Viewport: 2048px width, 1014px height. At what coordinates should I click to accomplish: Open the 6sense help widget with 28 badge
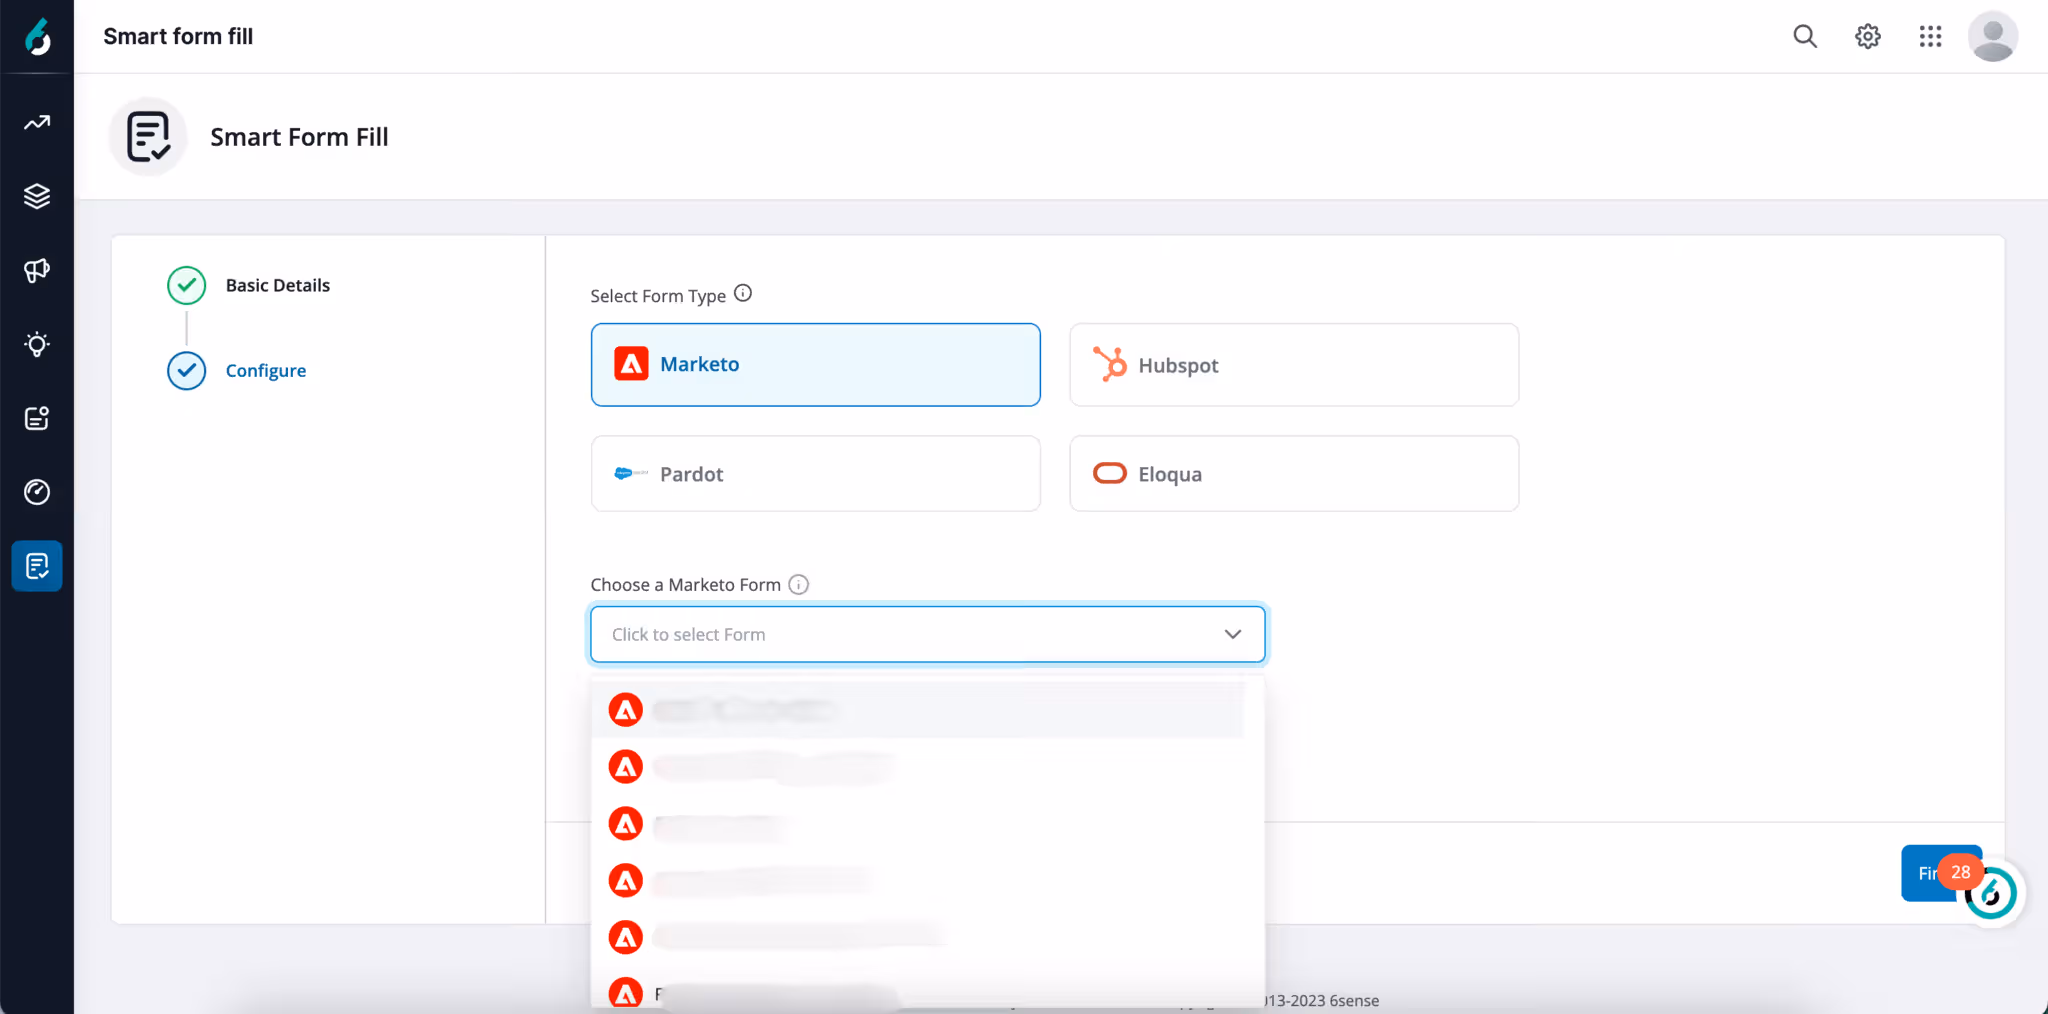(x=1990, y=893)
